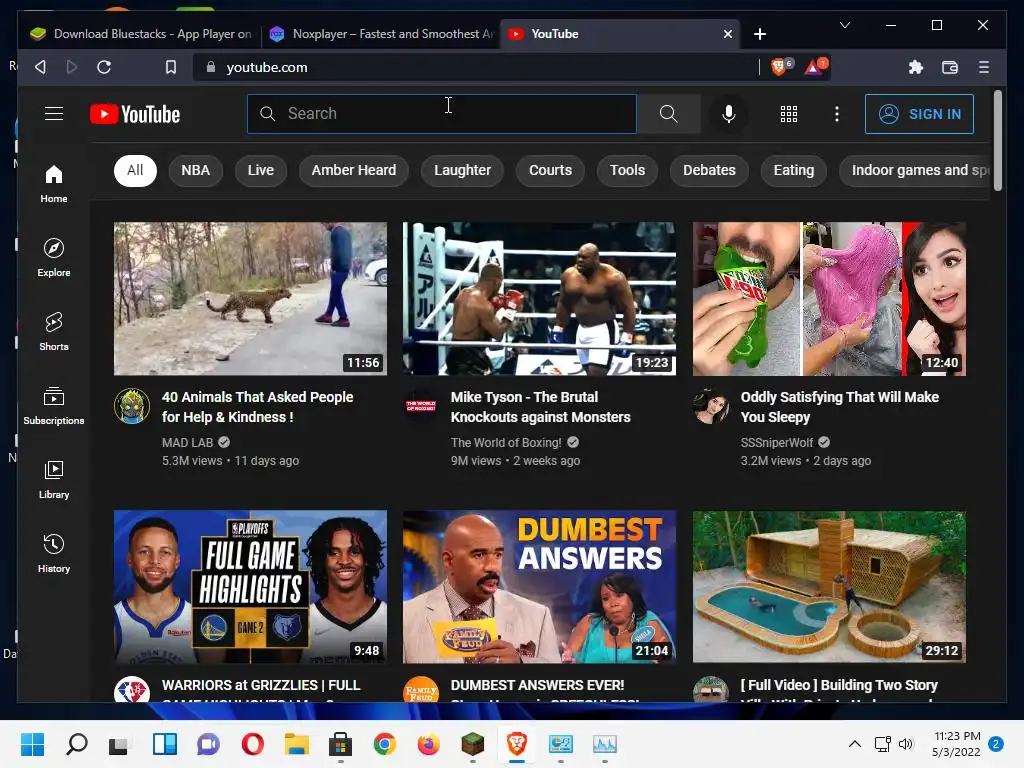The image size is (1024, 768).
Task: Select the Amber Heard filter chip
Action: click(x=353, y=170)
